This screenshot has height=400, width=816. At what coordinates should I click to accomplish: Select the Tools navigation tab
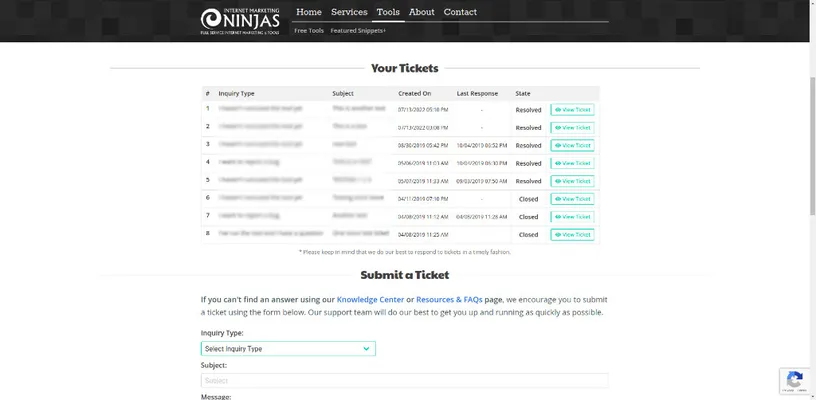click(388, 12)
